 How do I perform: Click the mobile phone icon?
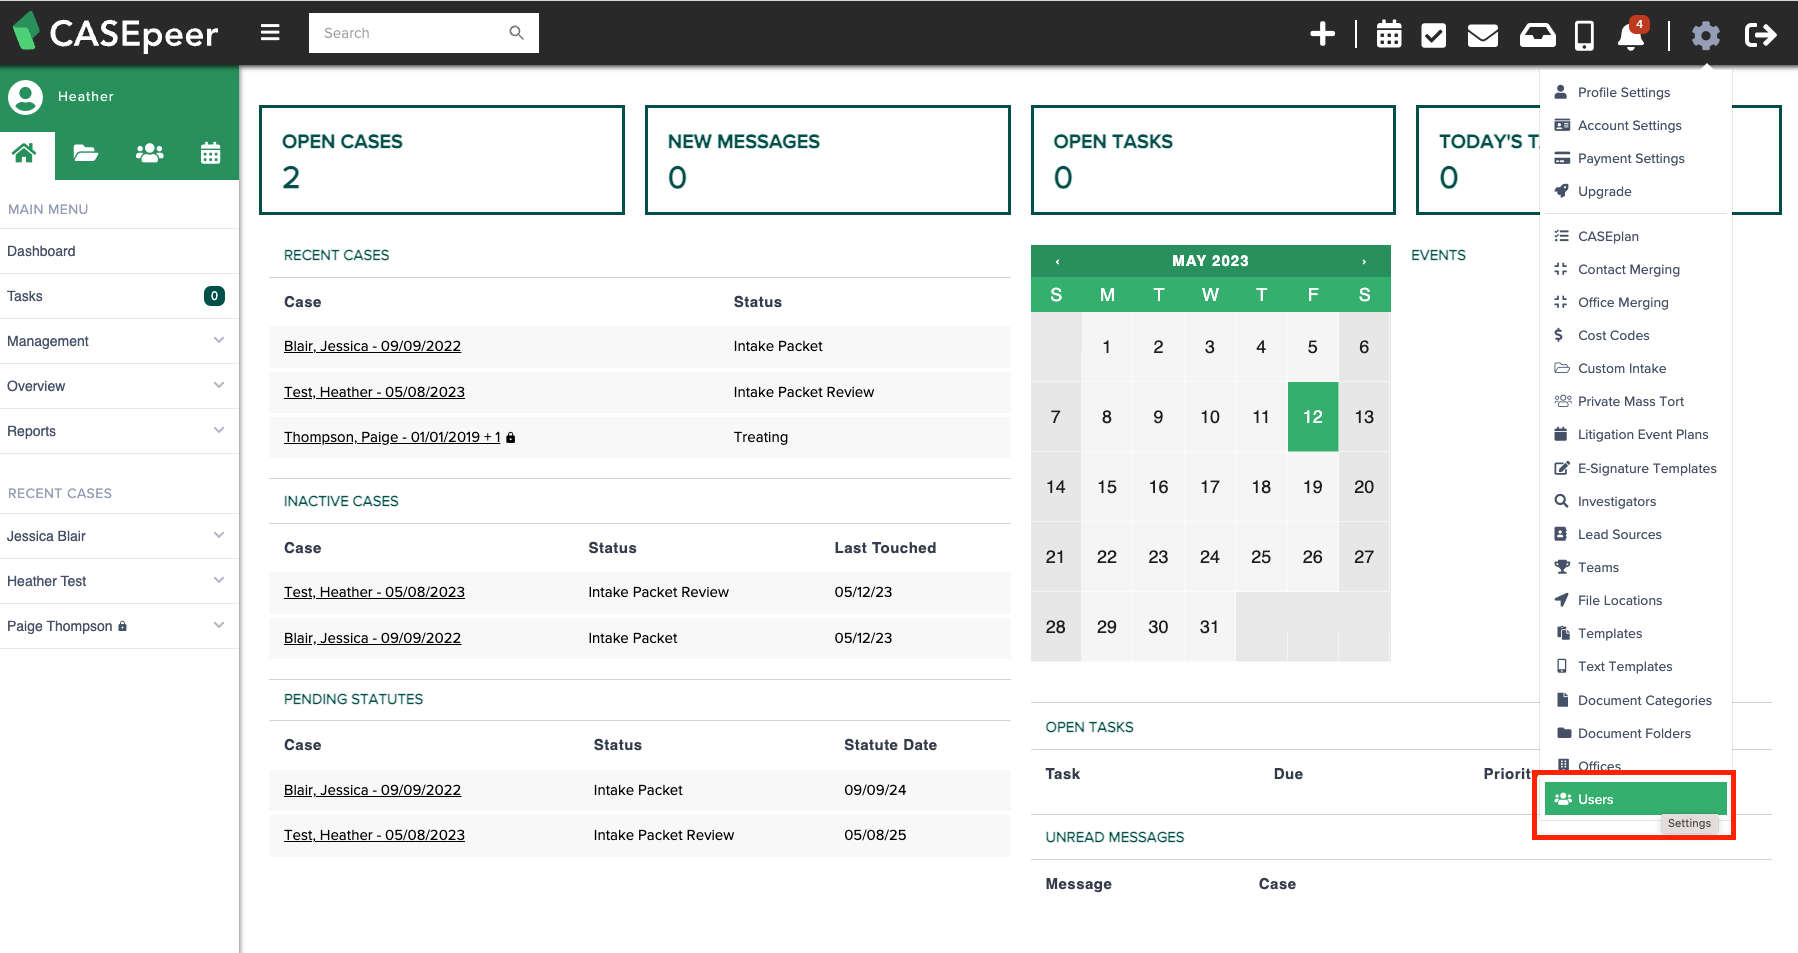tap(1584, 36)
